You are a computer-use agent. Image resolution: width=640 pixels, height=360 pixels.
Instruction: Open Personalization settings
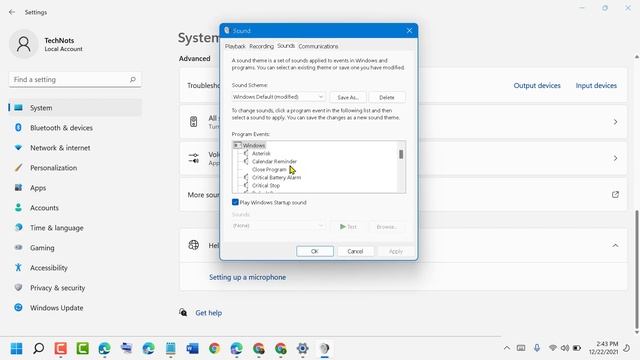75,168
